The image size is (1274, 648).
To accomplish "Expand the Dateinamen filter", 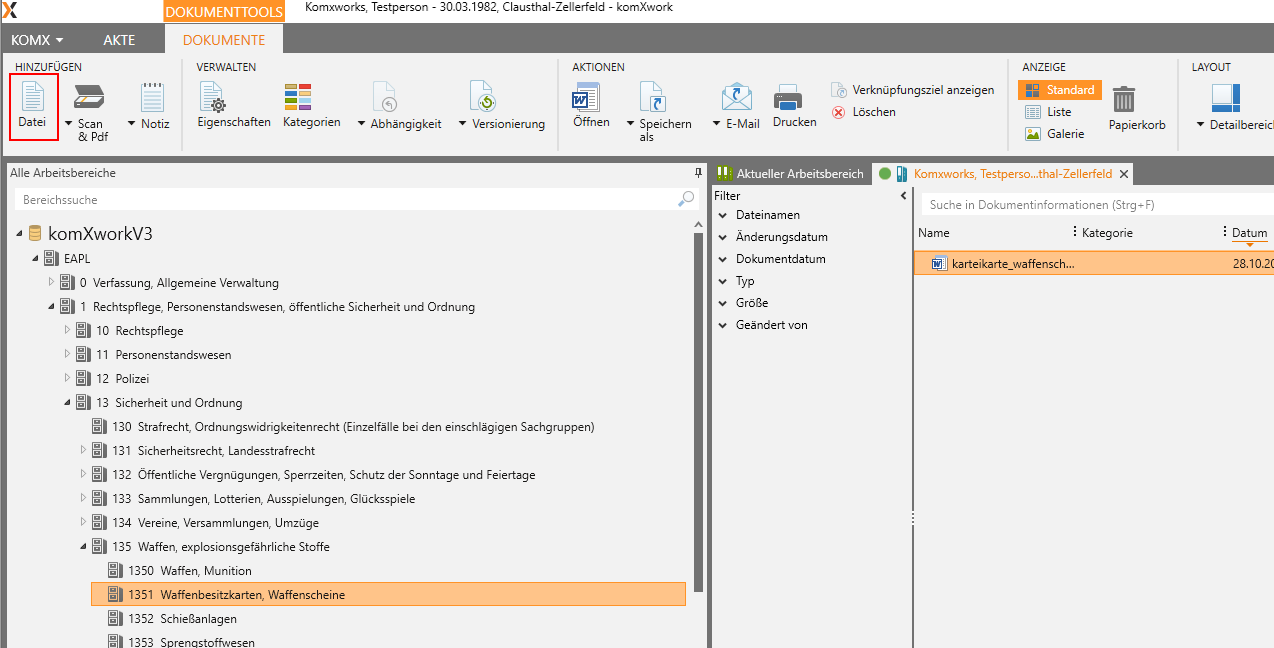I will pyautogui.click(x=767, y=215).
